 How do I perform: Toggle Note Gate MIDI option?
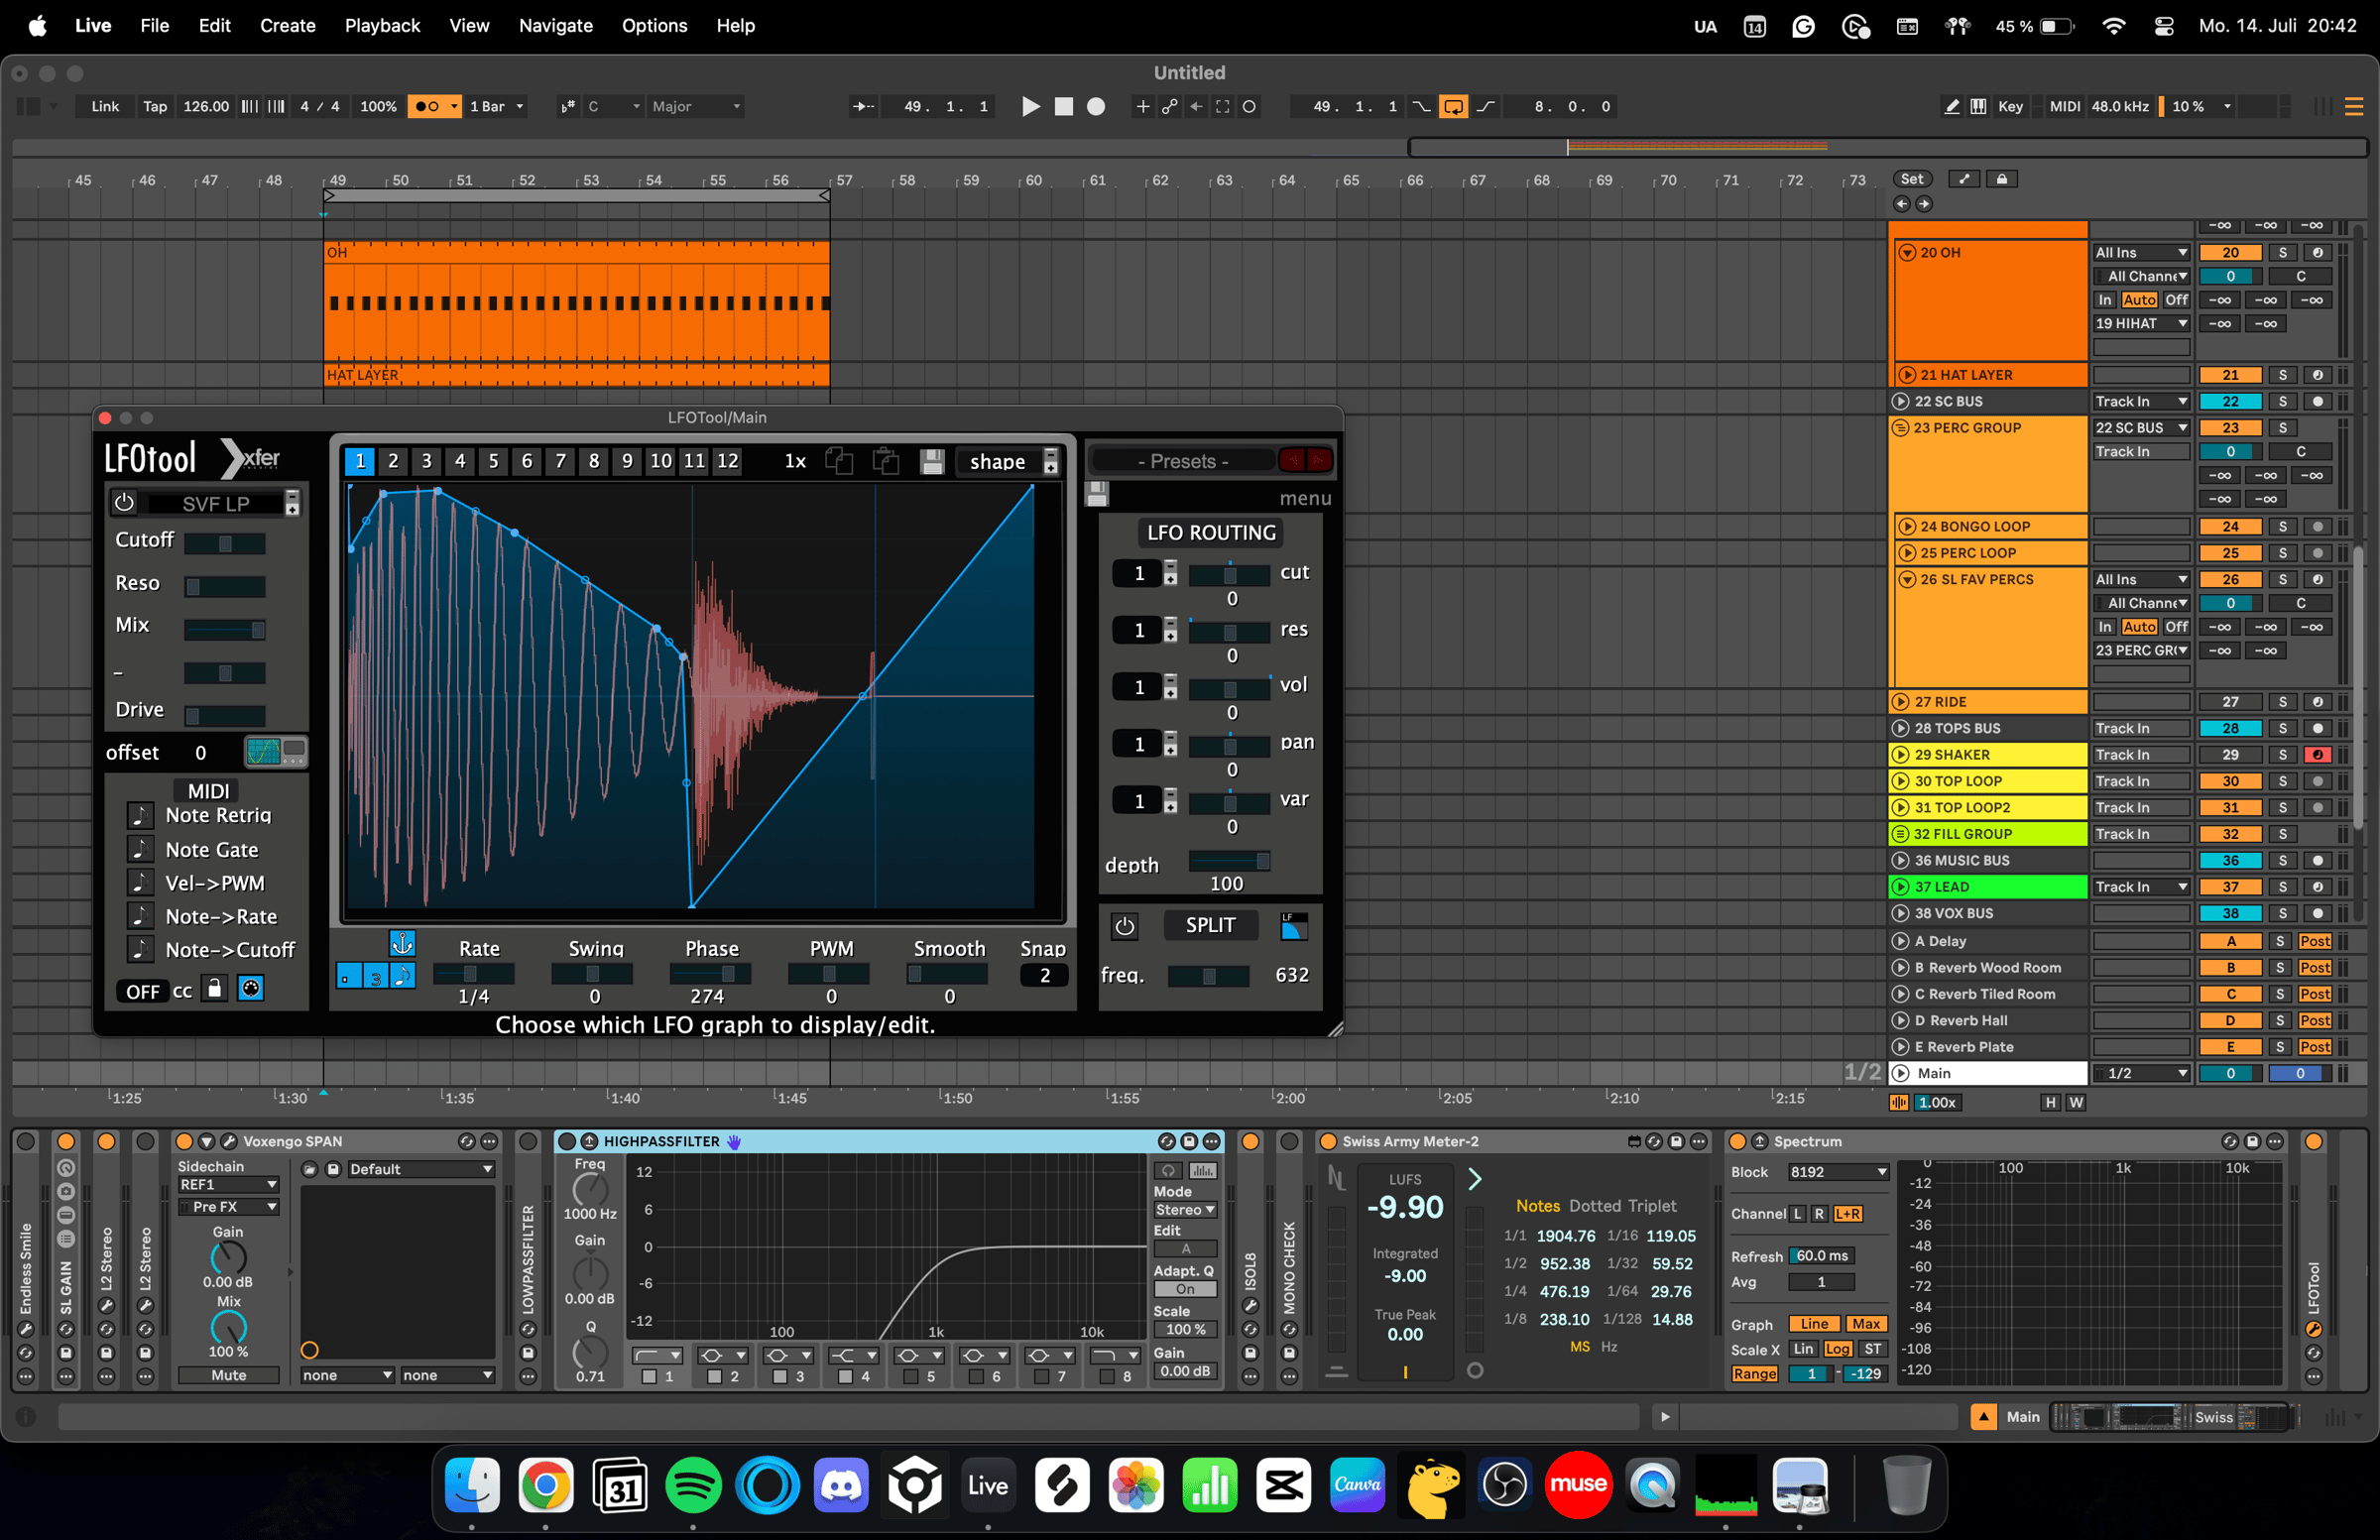[139, 849]
